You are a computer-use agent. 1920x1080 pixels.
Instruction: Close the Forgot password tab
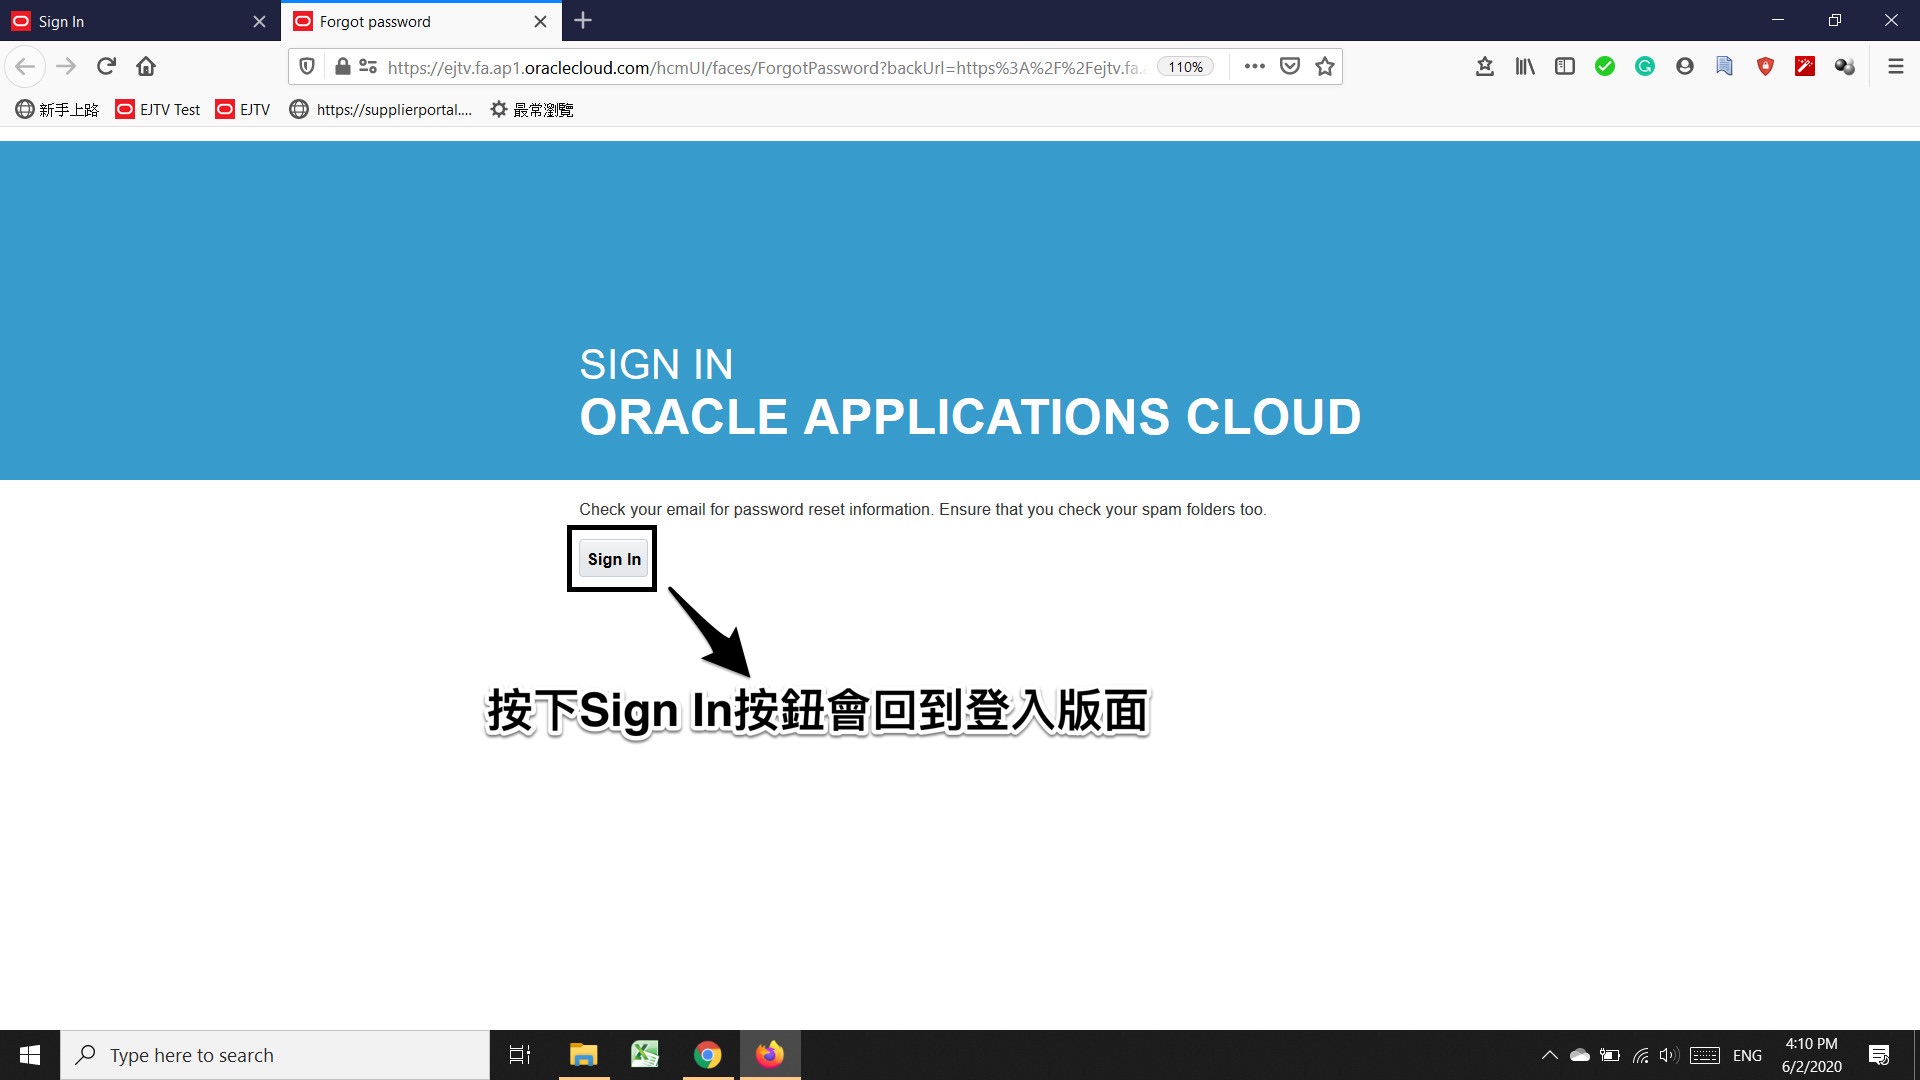(x=540, y=21)
